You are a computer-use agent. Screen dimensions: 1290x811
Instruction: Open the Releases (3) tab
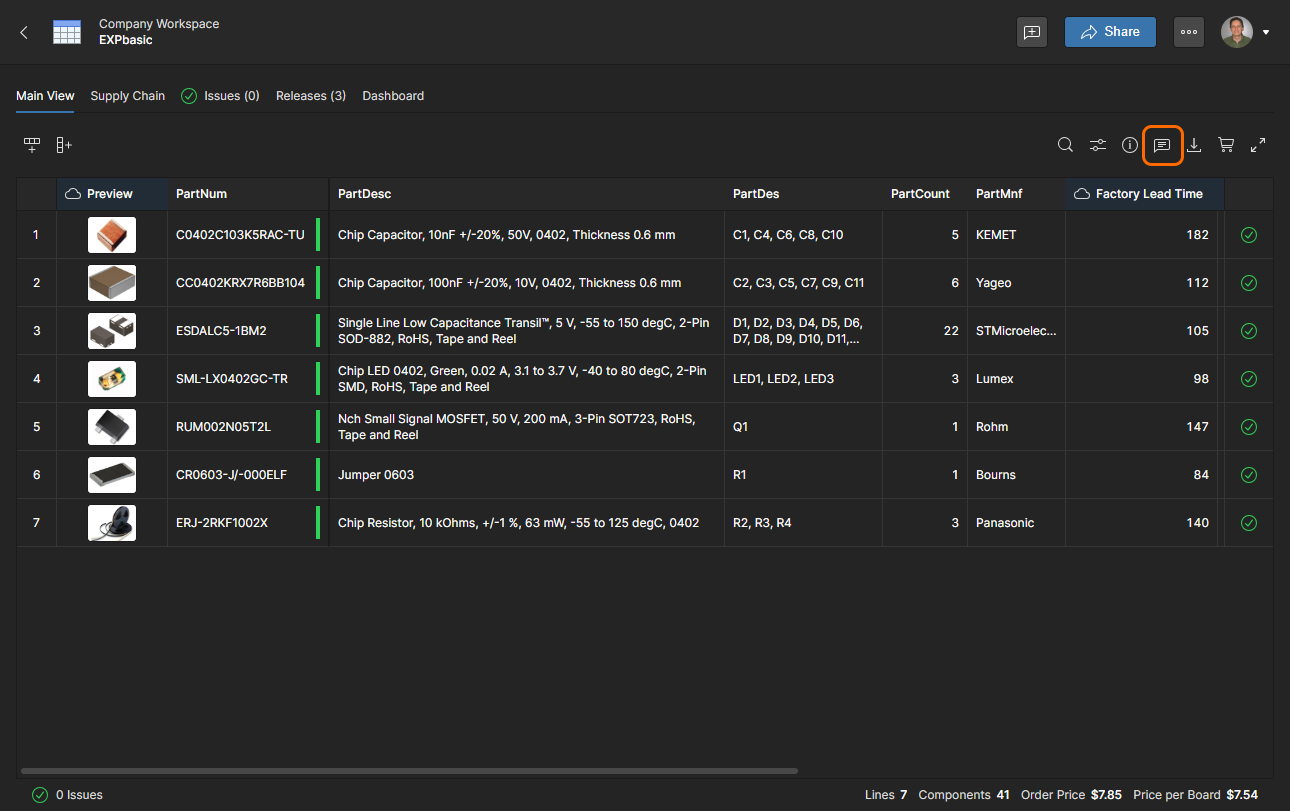[x=311, y=96]
